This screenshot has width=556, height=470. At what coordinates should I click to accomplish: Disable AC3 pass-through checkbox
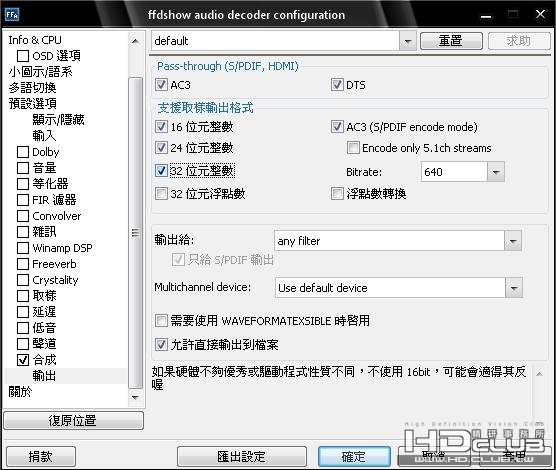[x=161, y=85]
